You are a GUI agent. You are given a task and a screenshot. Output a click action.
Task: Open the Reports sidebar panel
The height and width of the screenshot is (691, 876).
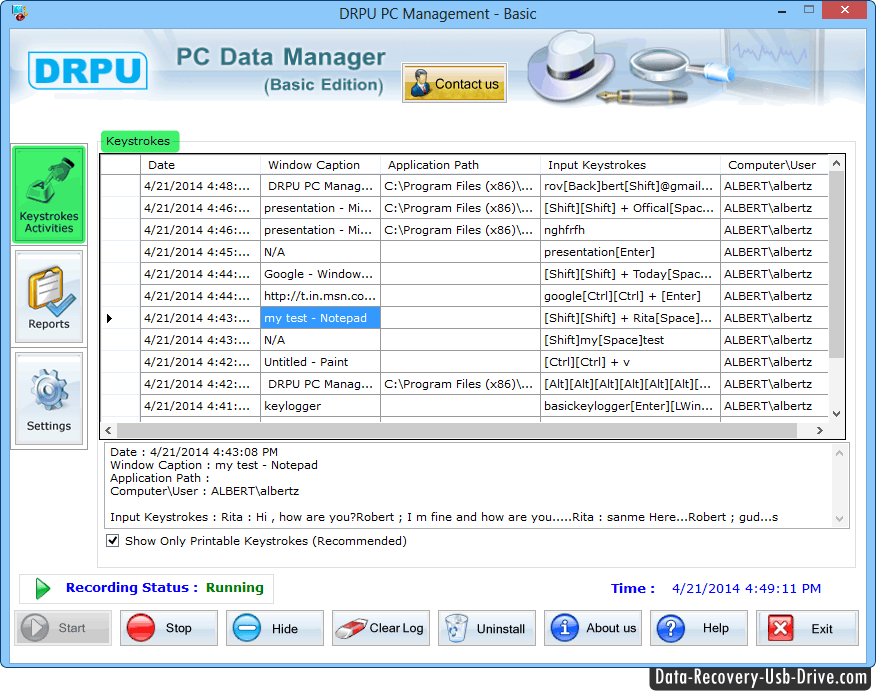49,296
